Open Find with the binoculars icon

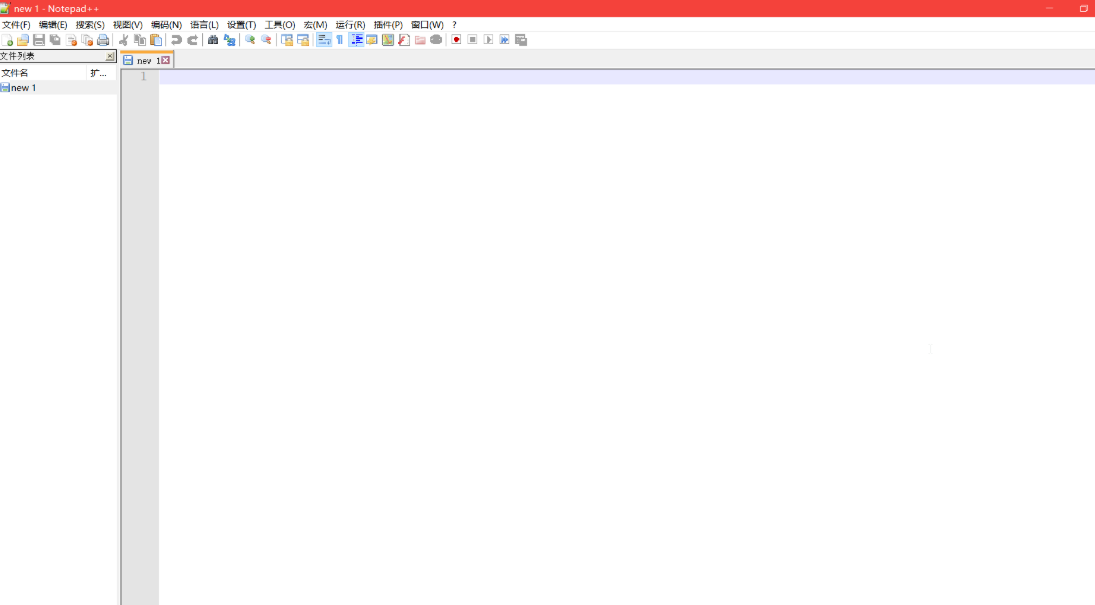tap(213, 40)
